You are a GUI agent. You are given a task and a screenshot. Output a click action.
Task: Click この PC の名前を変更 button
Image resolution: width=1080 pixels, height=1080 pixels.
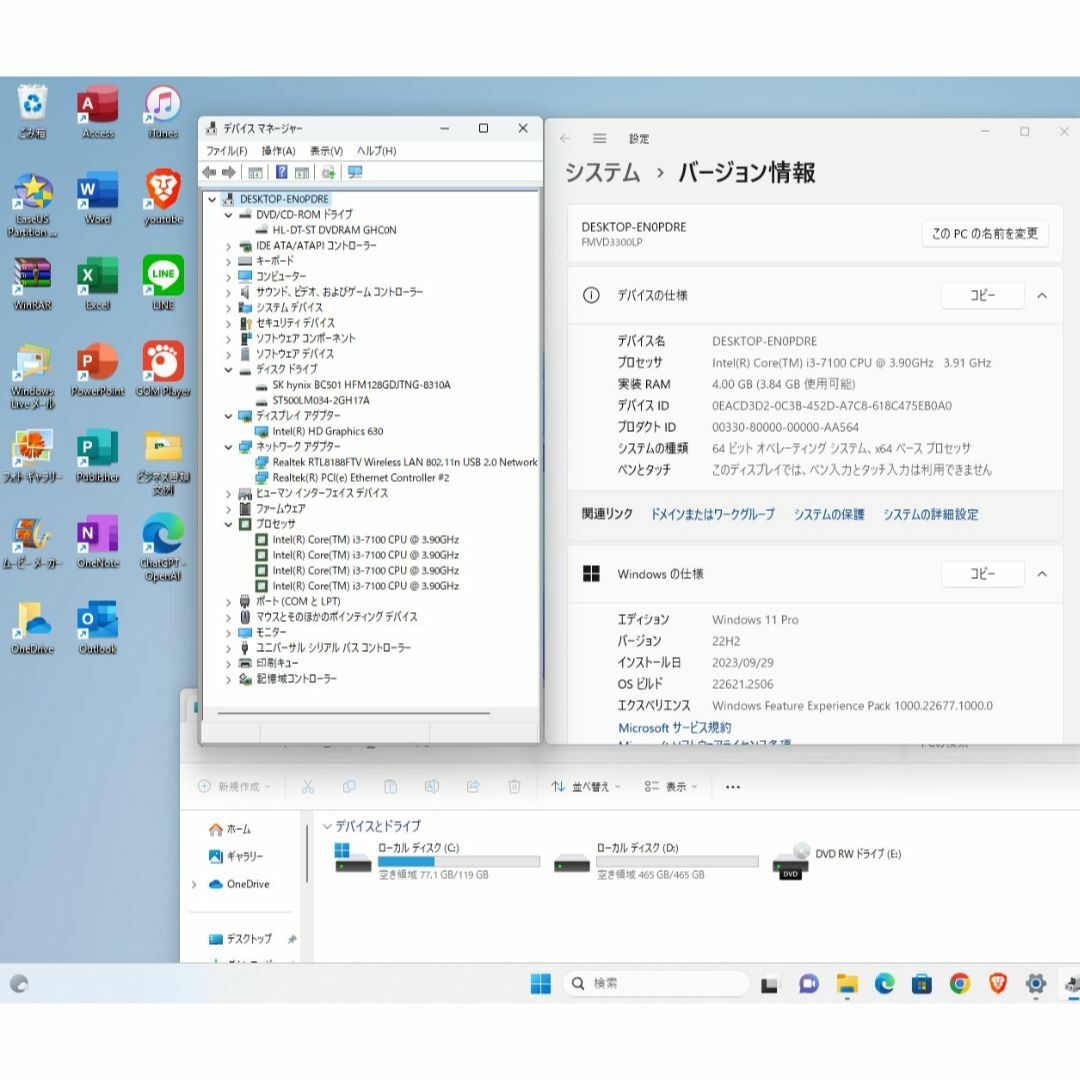click(984, 233)
